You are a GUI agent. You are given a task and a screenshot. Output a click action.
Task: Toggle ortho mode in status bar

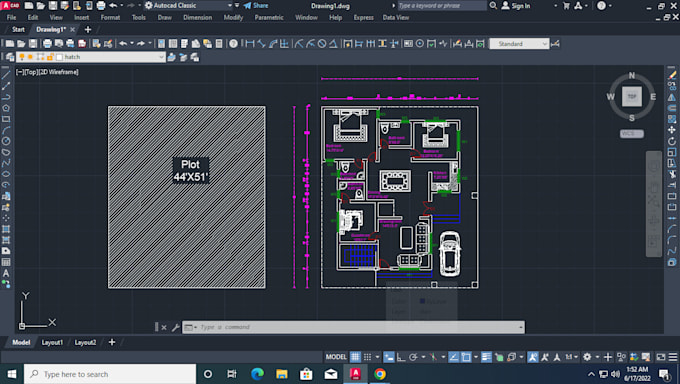(x=401, y=357)
